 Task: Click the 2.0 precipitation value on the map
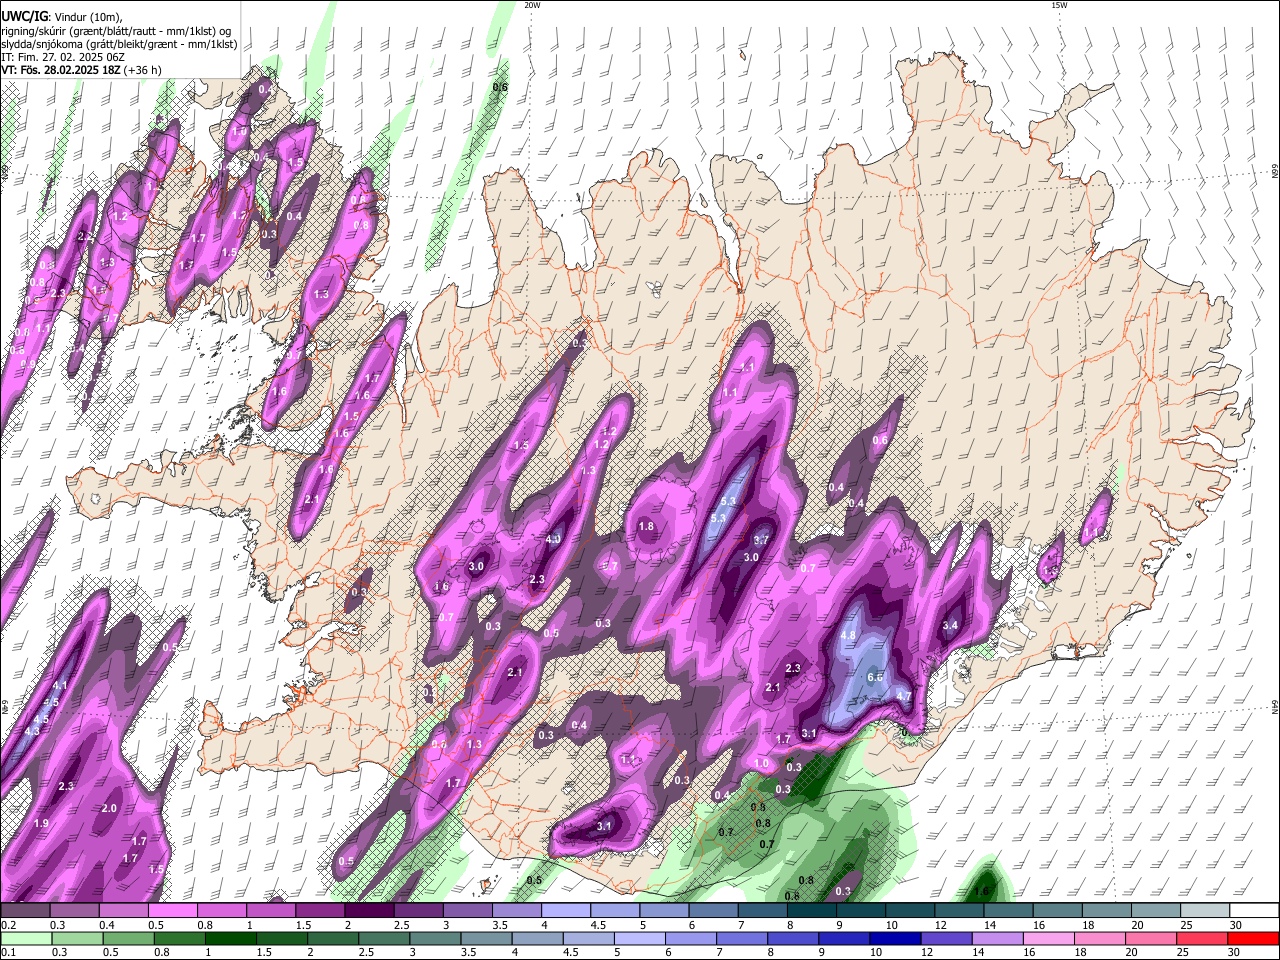pos(110,808)
